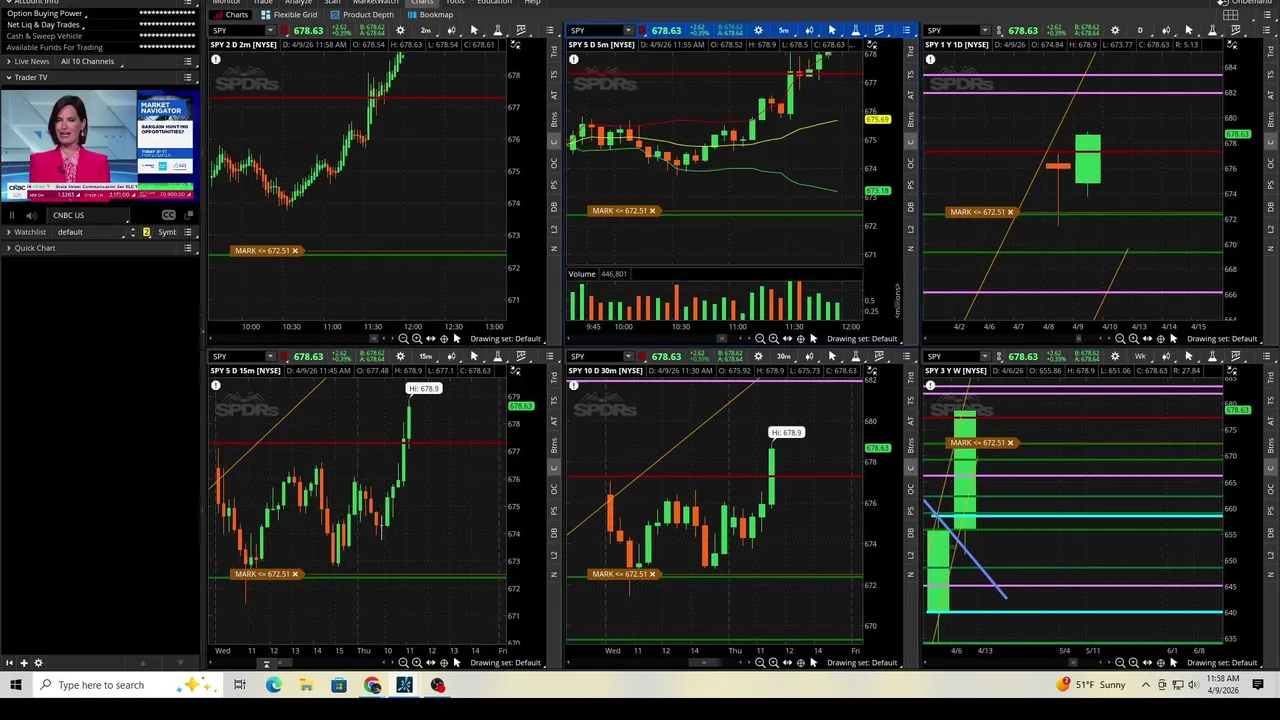The height and width of the screenshot is (720, 1280).
Task: Open weather 51°F Sunny in system tray
Action: click(x=1090, y=685)
